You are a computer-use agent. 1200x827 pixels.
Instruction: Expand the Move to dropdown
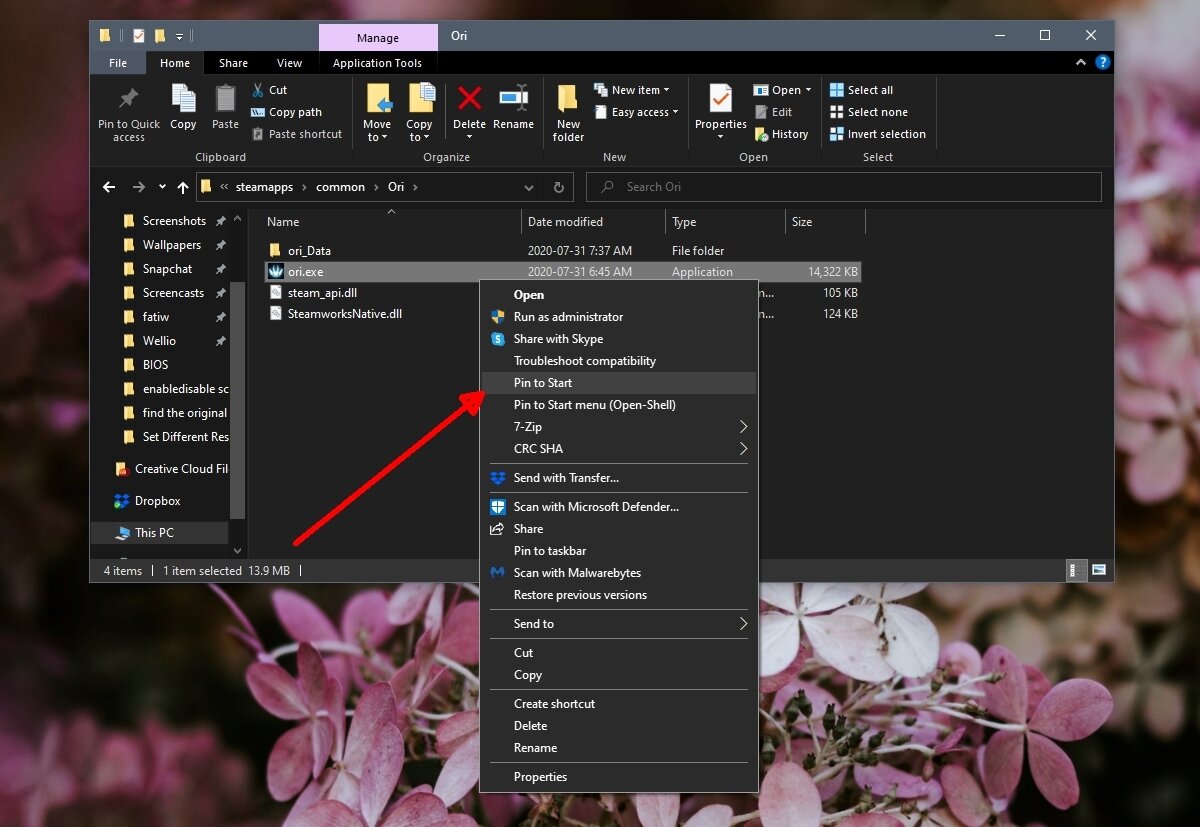point(377,135)
